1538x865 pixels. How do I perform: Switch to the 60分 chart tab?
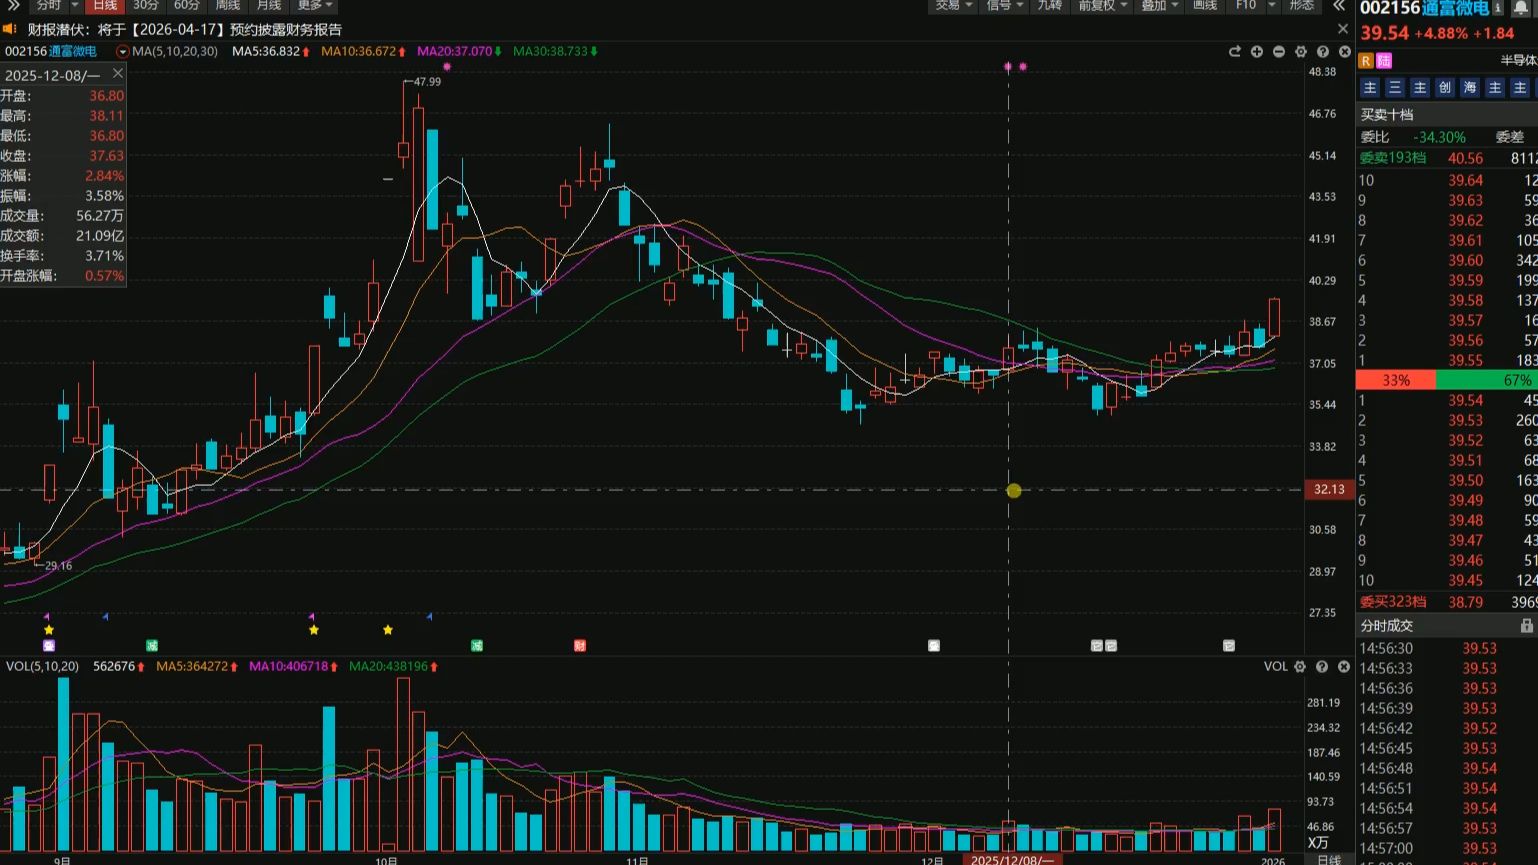coord(187,5)
